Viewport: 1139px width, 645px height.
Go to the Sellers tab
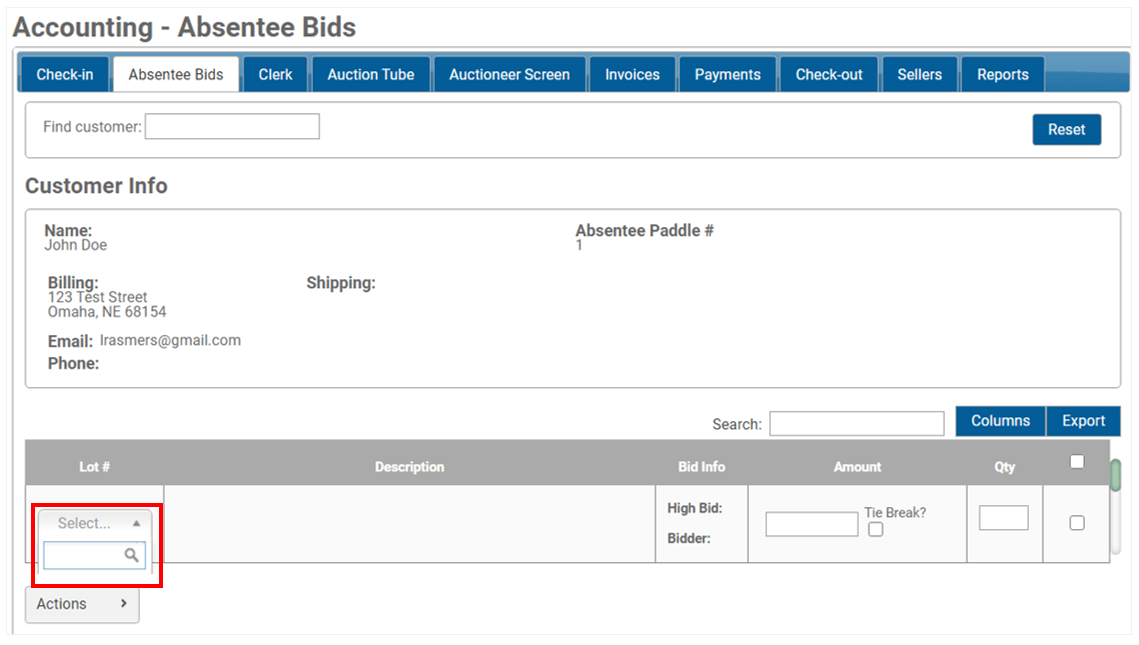[x=919, y=73]
